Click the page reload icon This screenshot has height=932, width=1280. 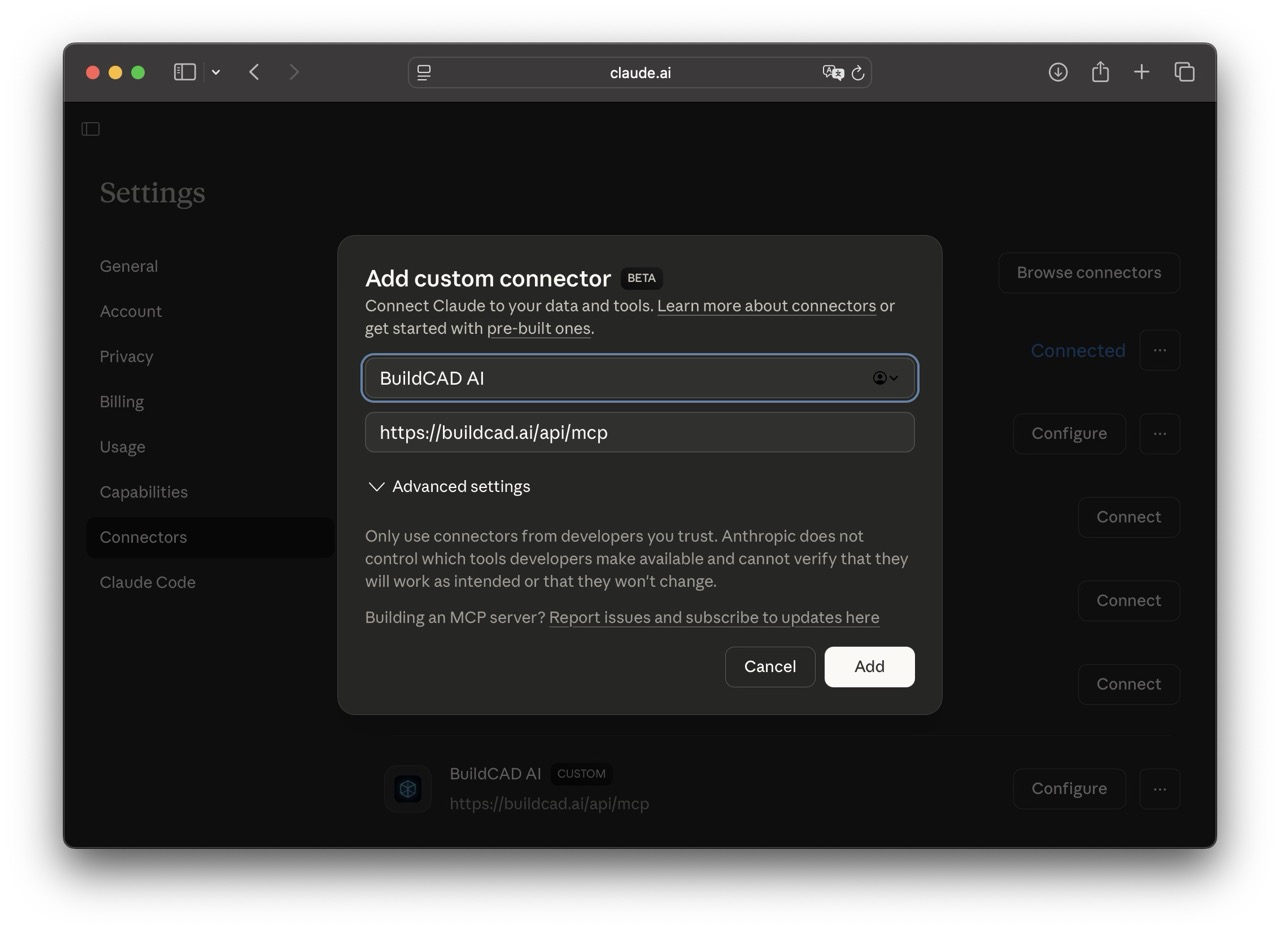click(858, 73)
